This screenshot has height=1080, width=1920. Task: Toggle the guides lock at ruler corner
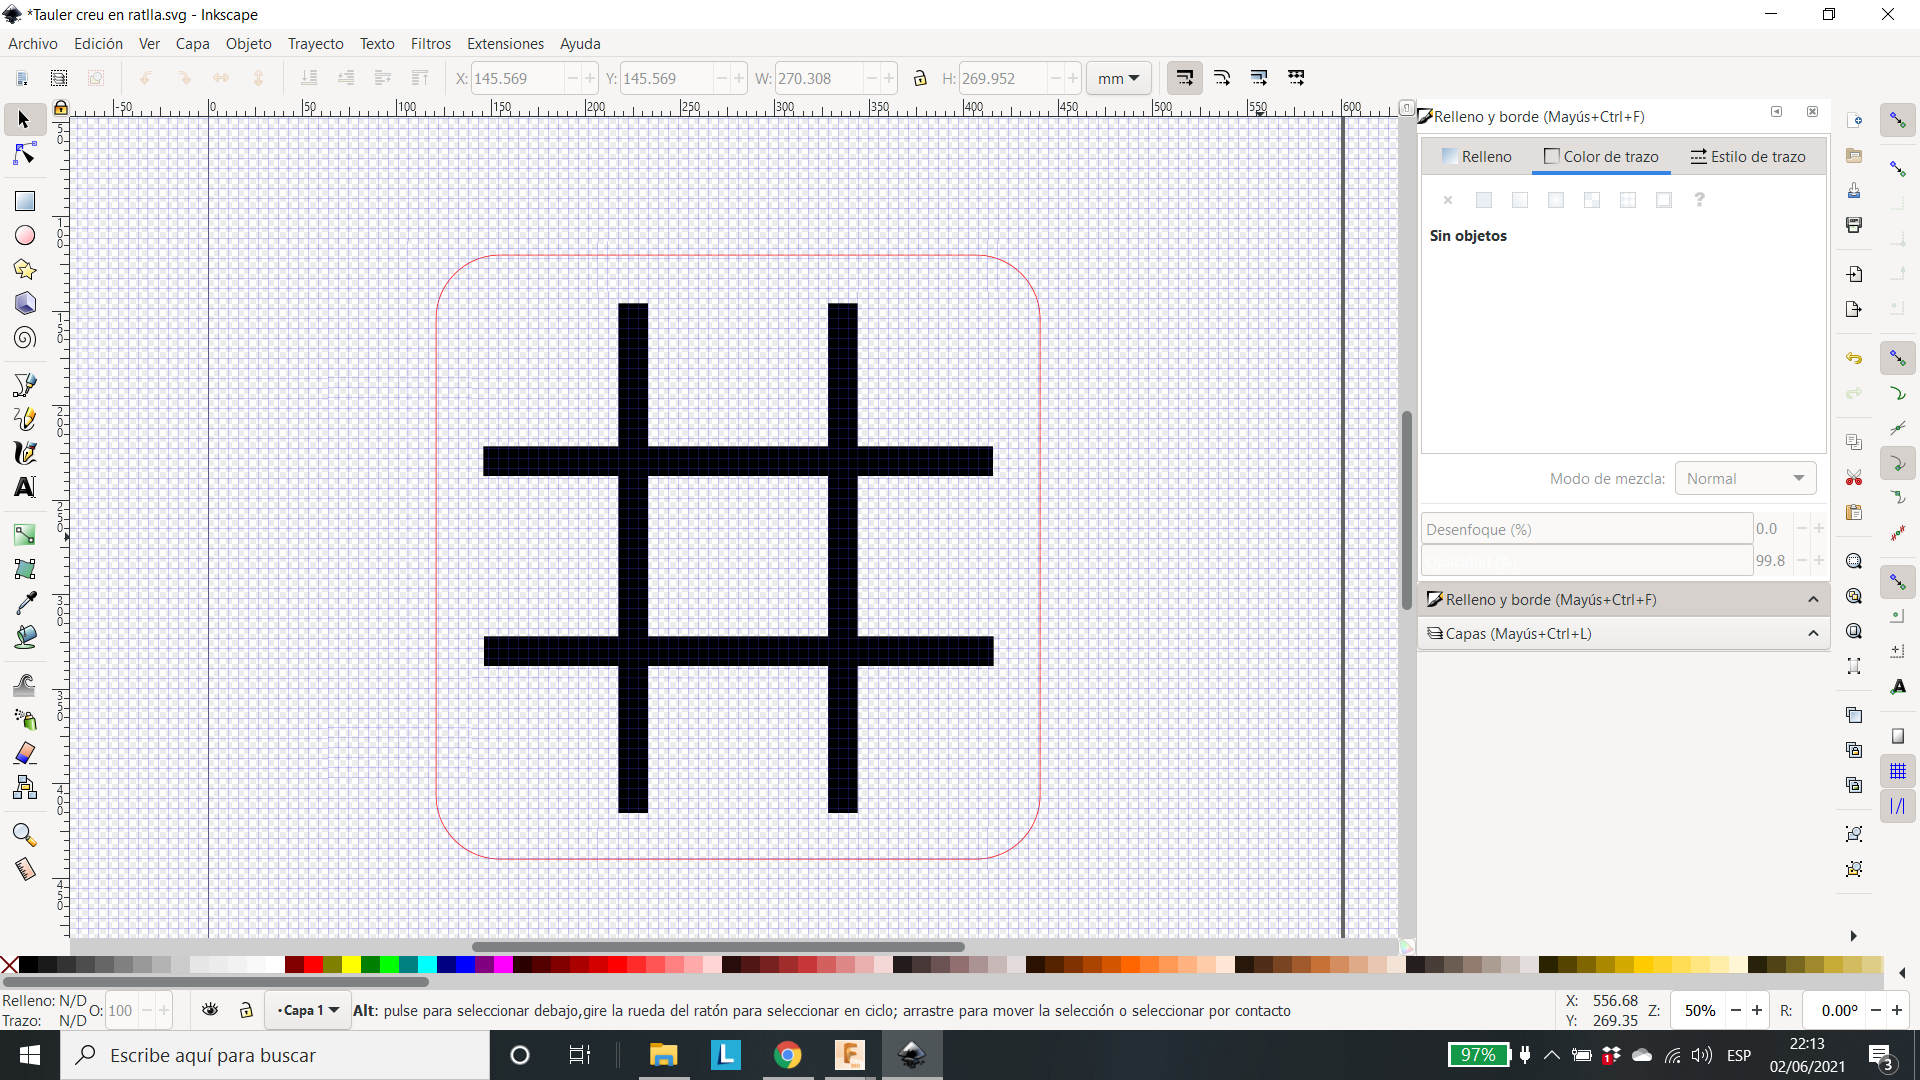tap(61, 107)
